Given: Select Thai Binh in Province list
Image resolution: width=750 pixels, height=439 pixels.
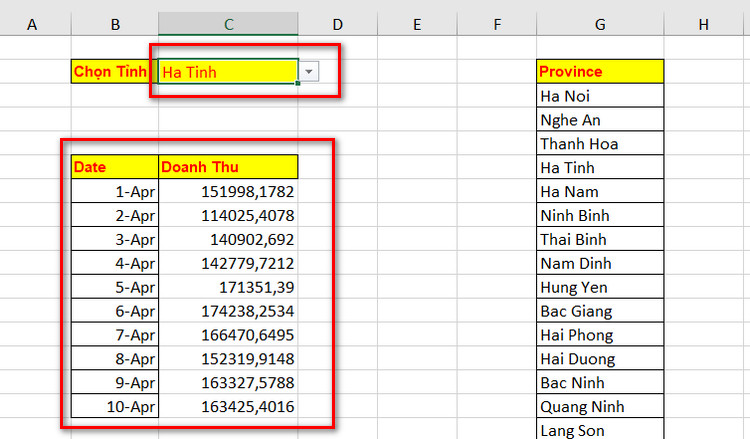Looking at the screenshot, I should pyautogui.click(x=600, y=239).
